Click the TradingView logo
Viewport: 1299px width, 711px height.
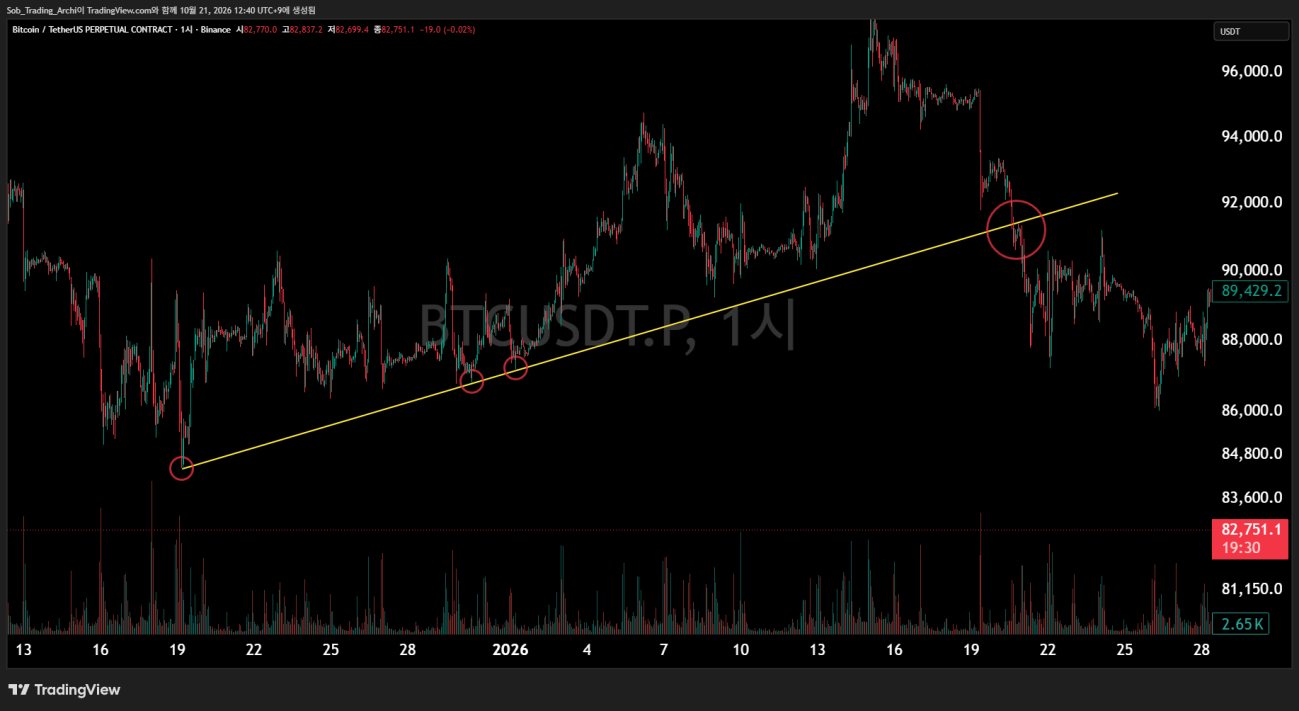click(65, 690)
